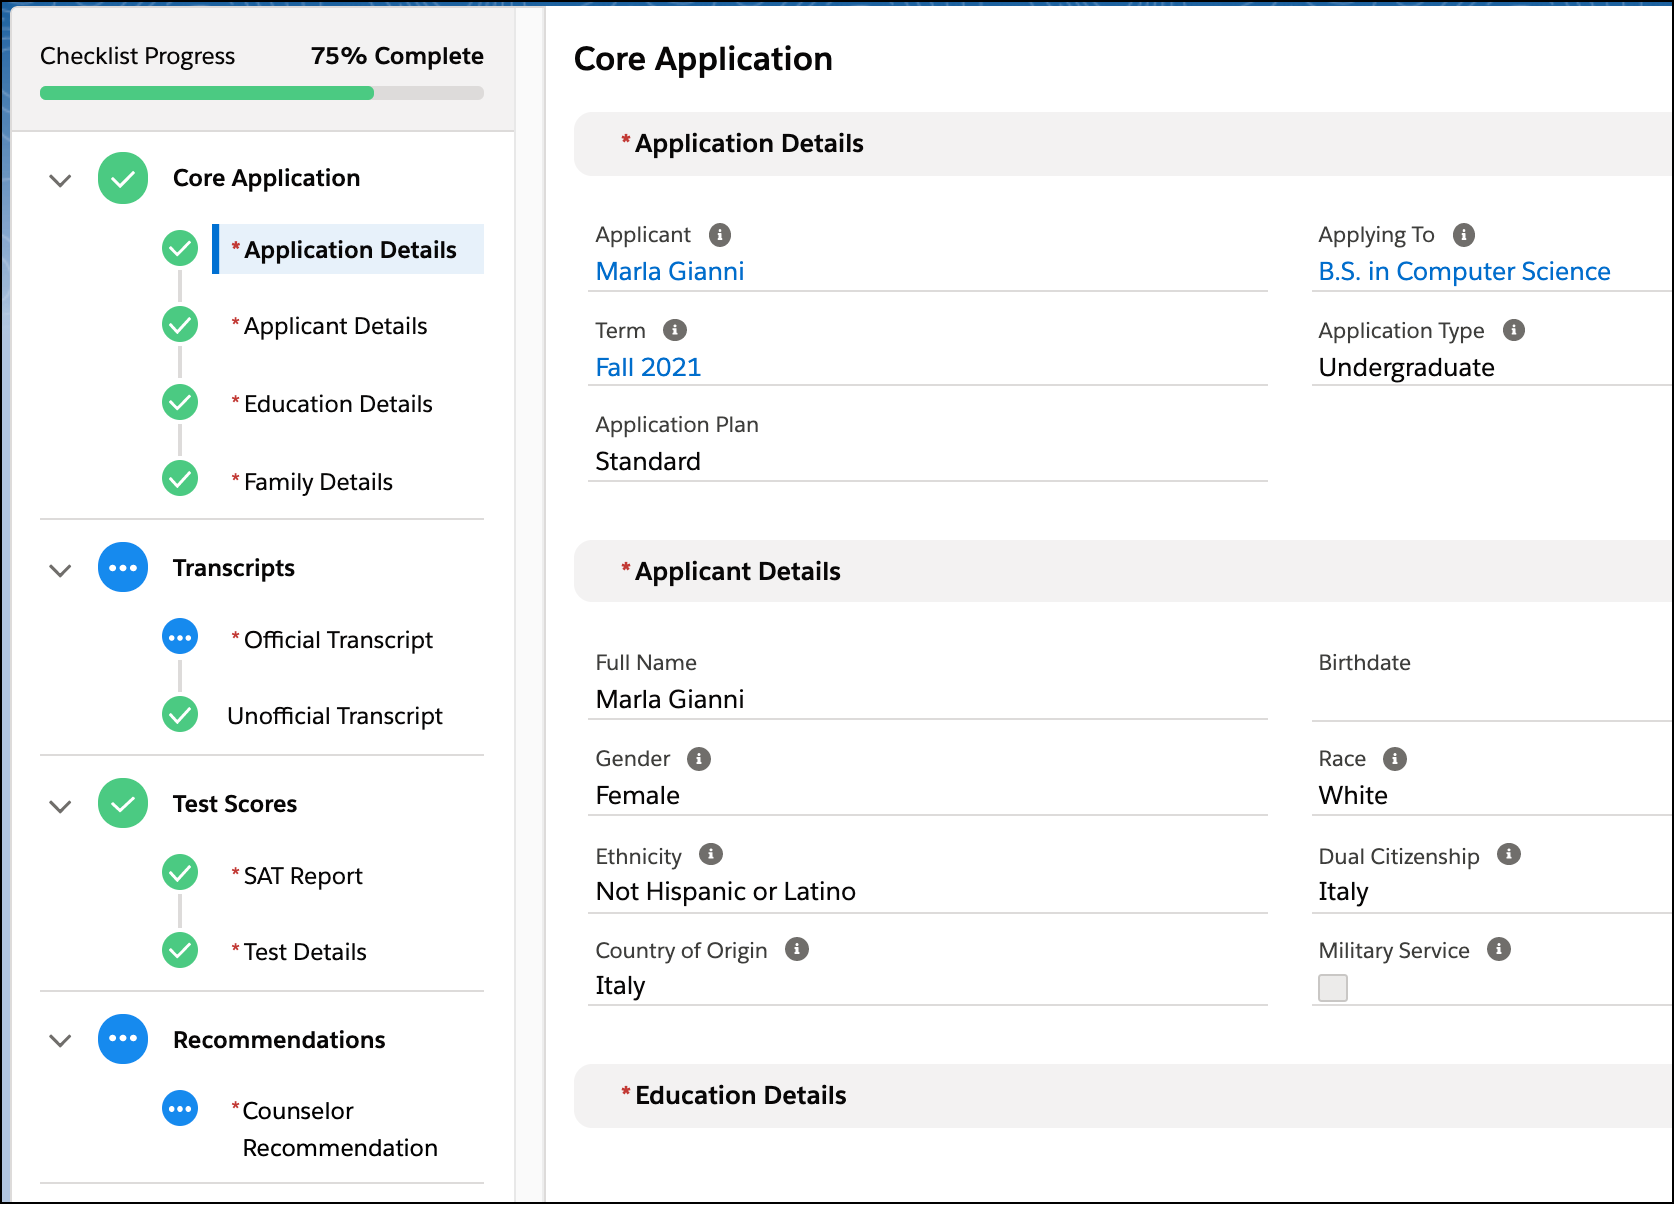
Task: Open the B.S. in Computer Science link
Action: (1464, 270)
